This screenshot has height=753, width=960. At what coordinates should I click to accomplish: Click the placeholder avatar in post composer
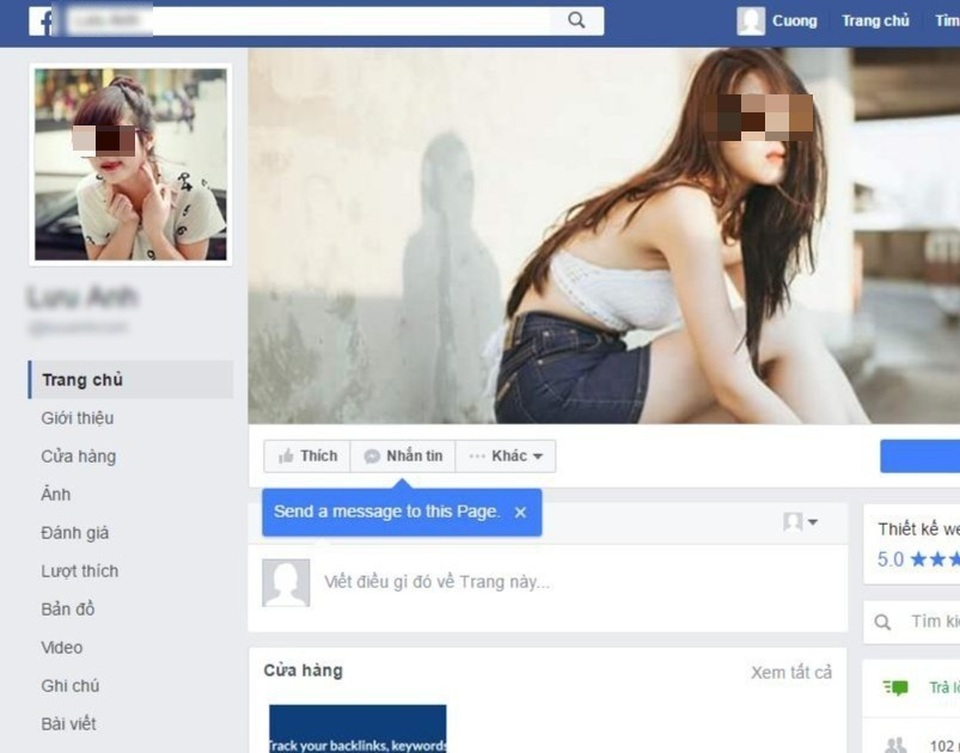point(286,582)
